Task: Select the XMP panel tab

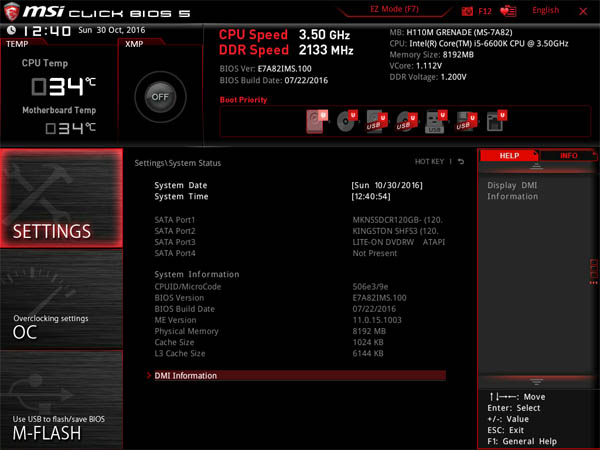Action: coord(134,44)
